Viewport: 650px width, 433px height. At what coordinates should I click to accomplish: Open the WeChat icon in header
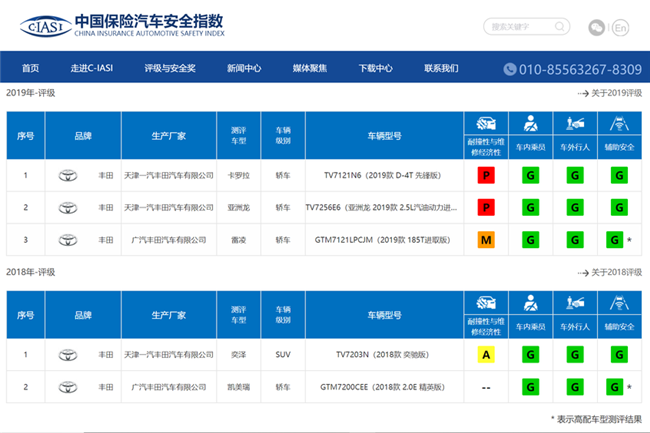click(597, 28)
